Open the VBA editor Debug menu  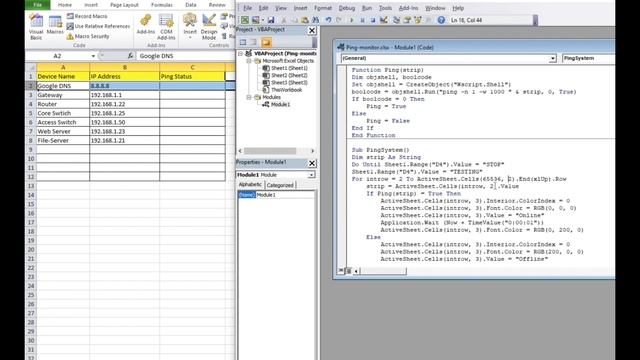[x=347, y=8]
